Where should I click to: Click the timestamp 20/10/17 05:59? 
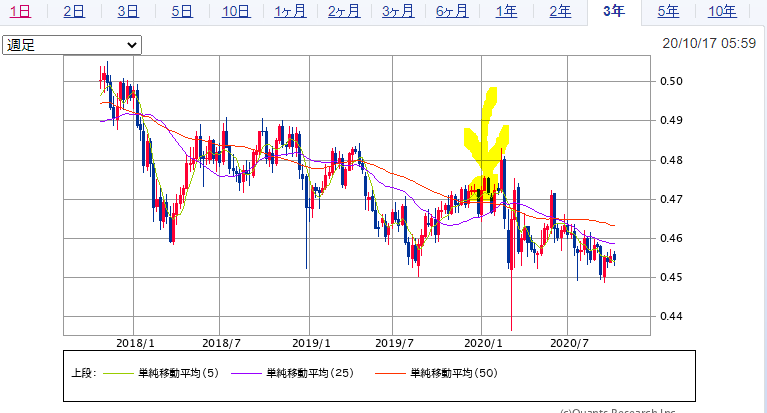709,44
